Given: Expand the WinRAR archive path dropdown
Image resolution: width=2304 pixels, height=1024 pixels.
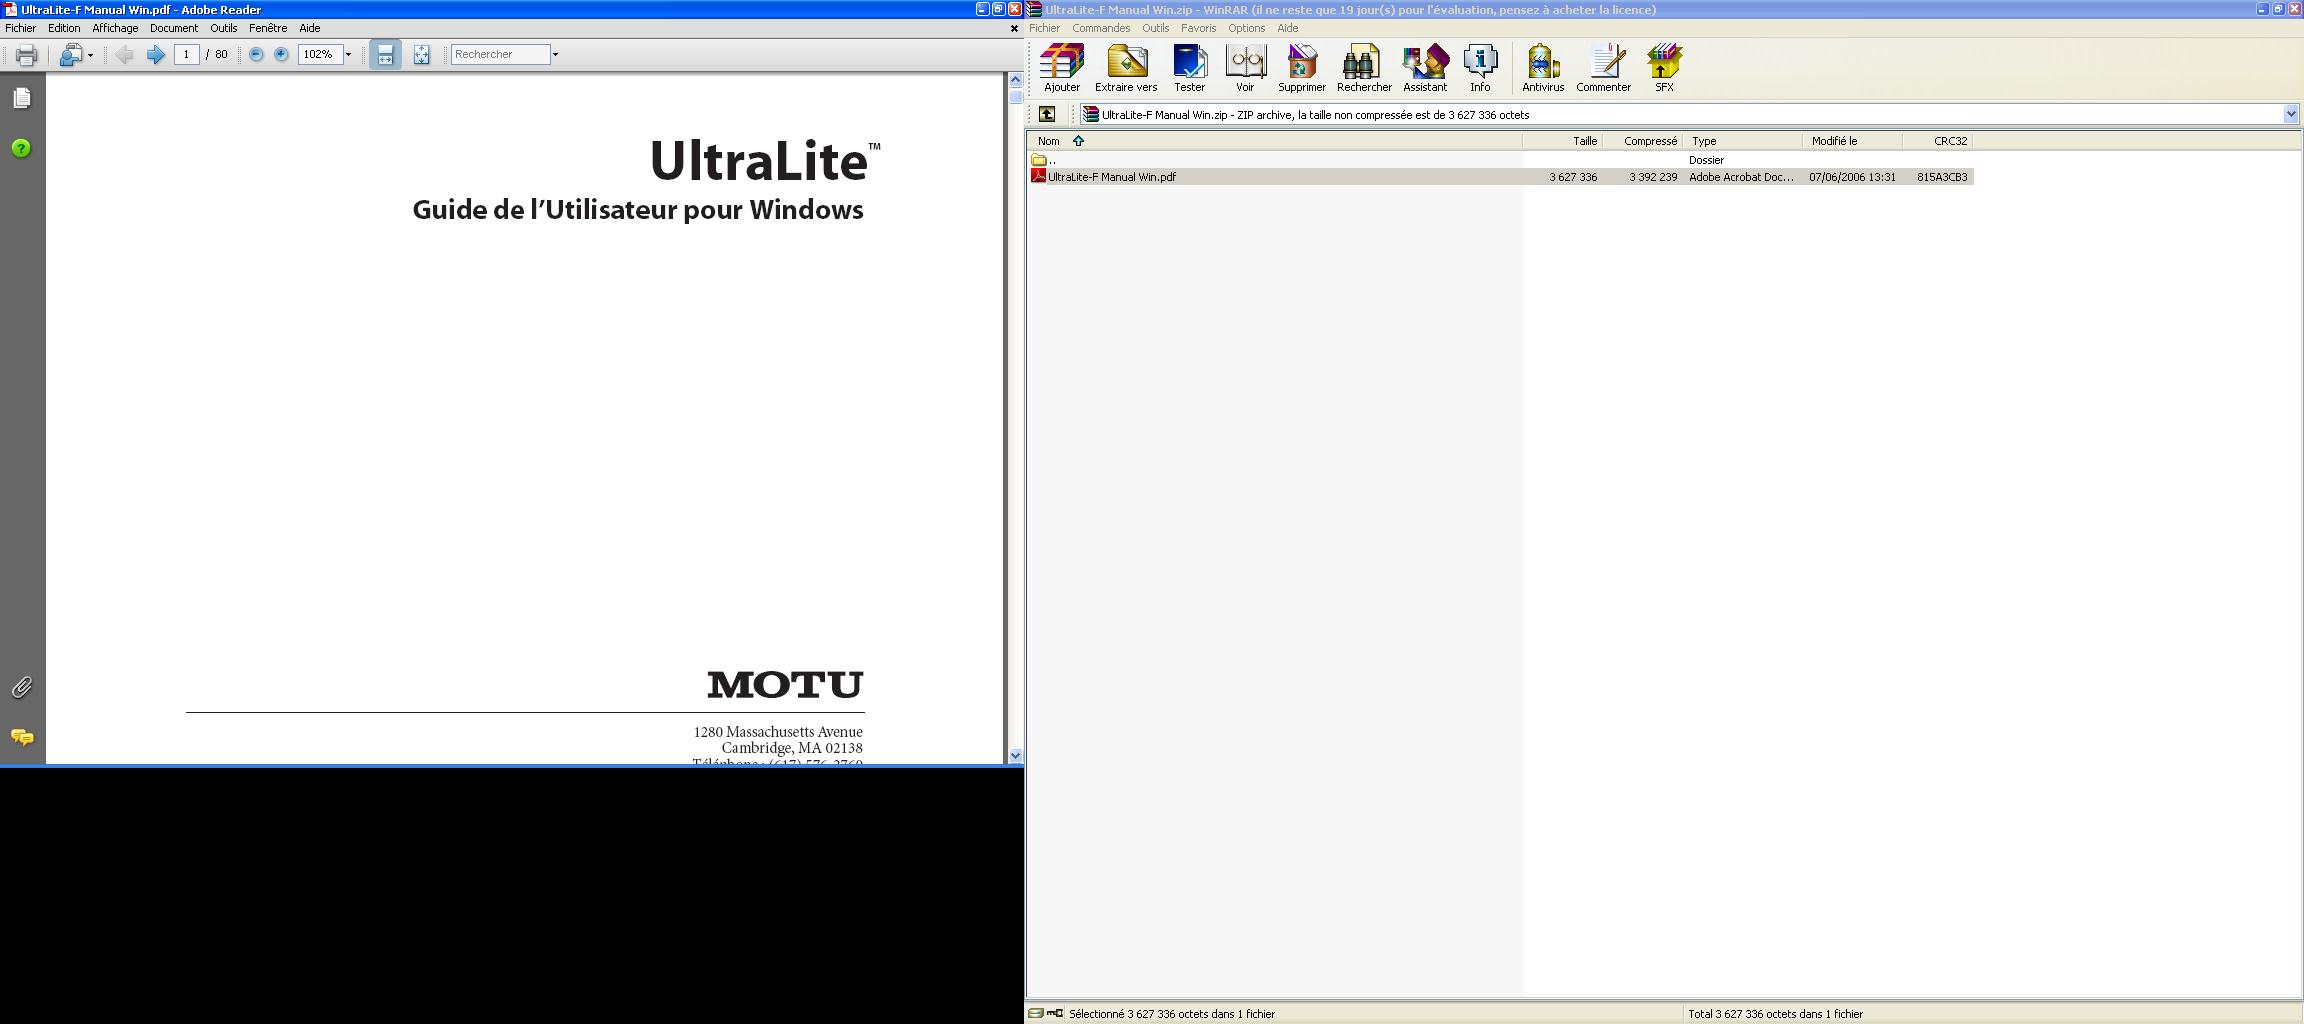Looking at the screenshot, I should pos(2291,114).
